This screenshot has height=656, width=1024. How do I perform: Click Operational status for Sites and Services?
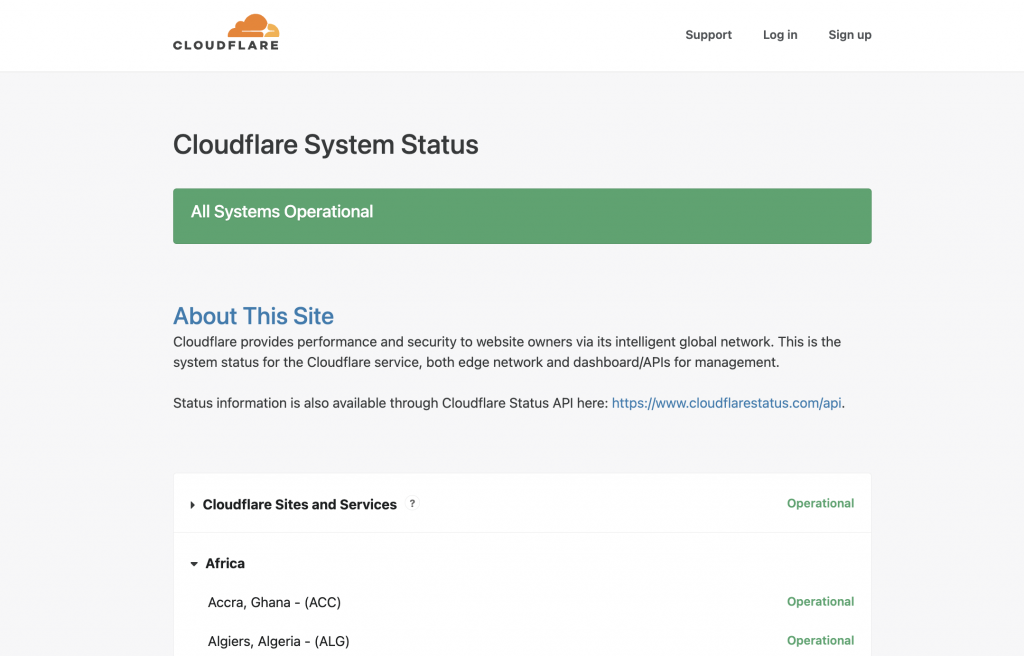[x=820, y=503]
